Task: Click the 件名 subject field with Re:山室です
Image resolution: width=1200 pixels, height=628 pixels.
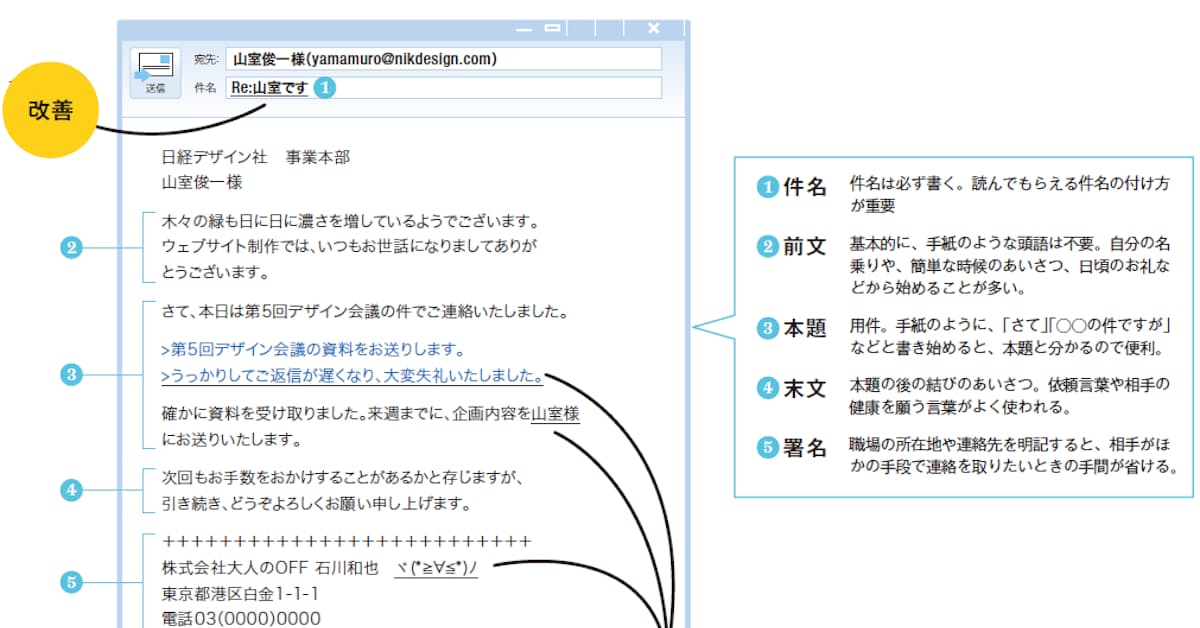Action: click(x=443, y=88)
